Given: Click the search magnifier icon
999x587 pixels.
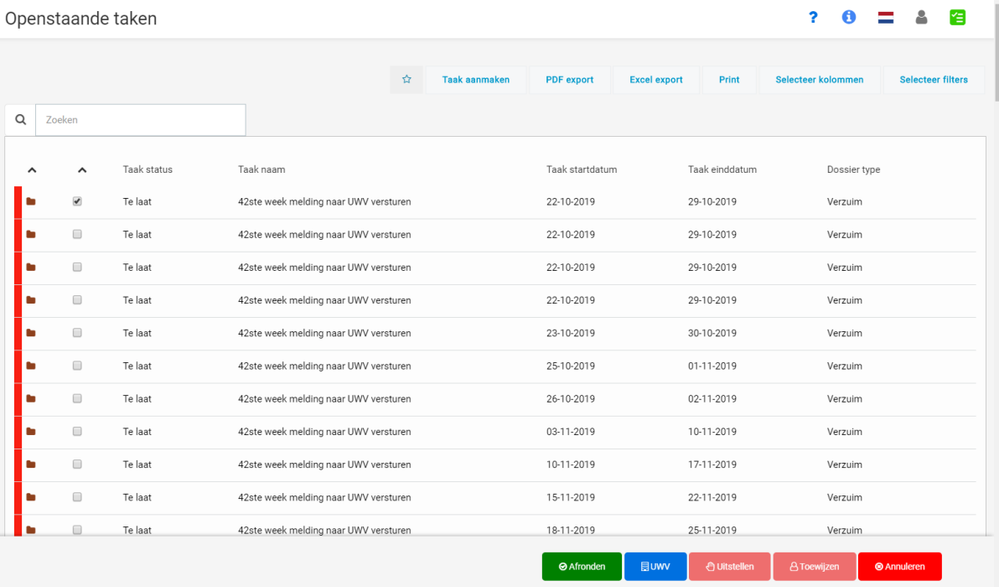Looking at the screenshot, I should click(20, 120).
